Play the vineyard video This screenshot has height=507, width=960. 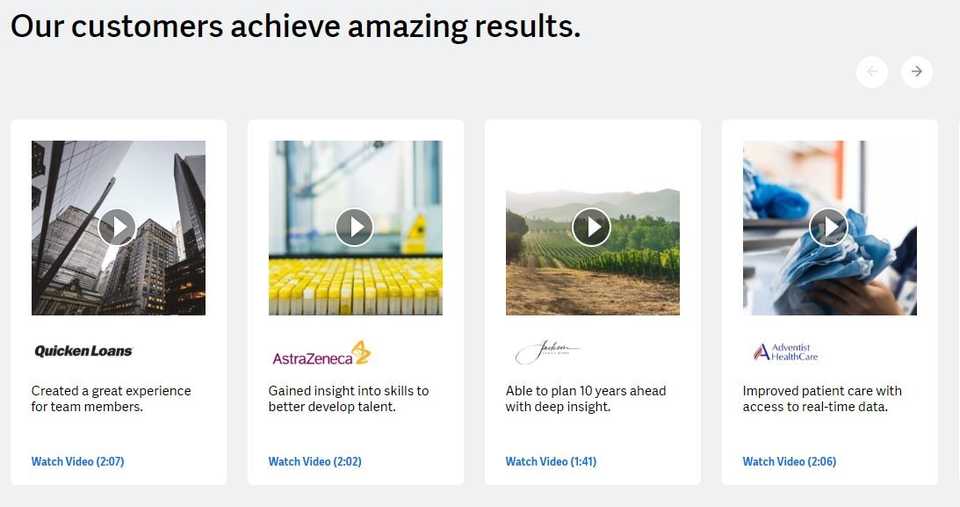[x=591, y=227]
